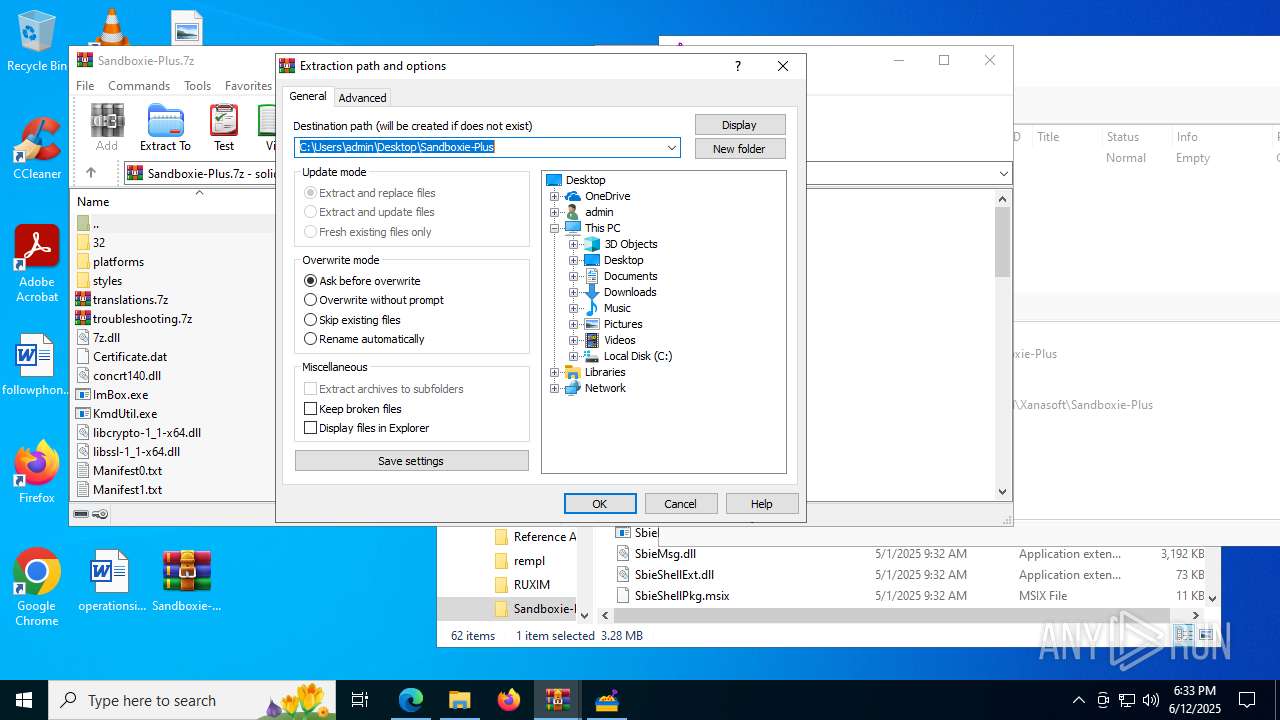Select Rename automatically option
The width and height of the screenshot is (1280, 720).
(x=364, y=339)
